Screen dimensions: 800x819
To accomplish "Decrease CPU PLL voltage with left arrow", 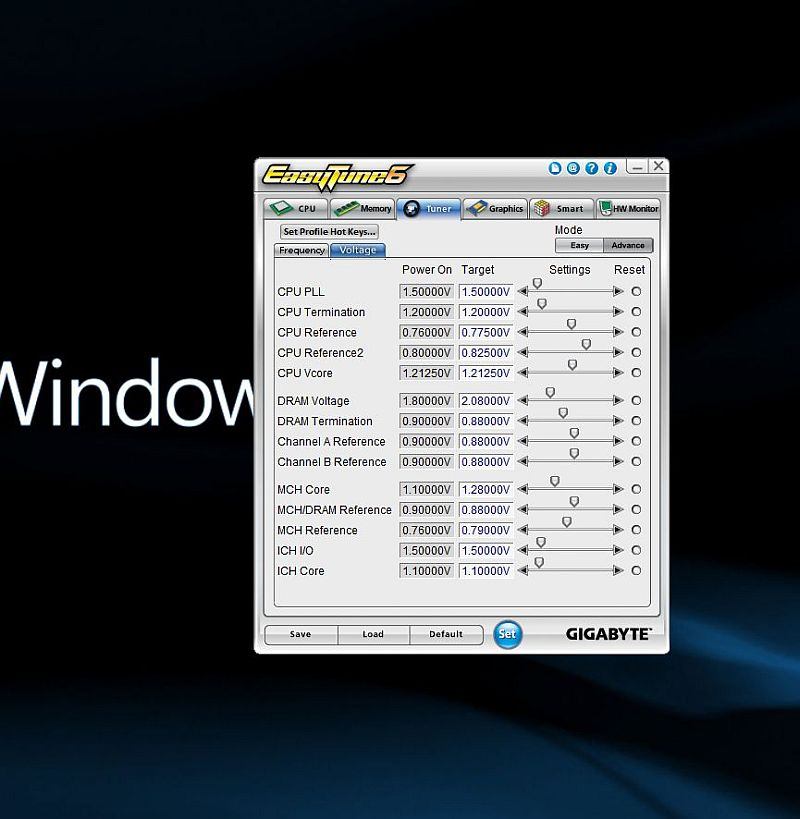I will coord(523,291).
